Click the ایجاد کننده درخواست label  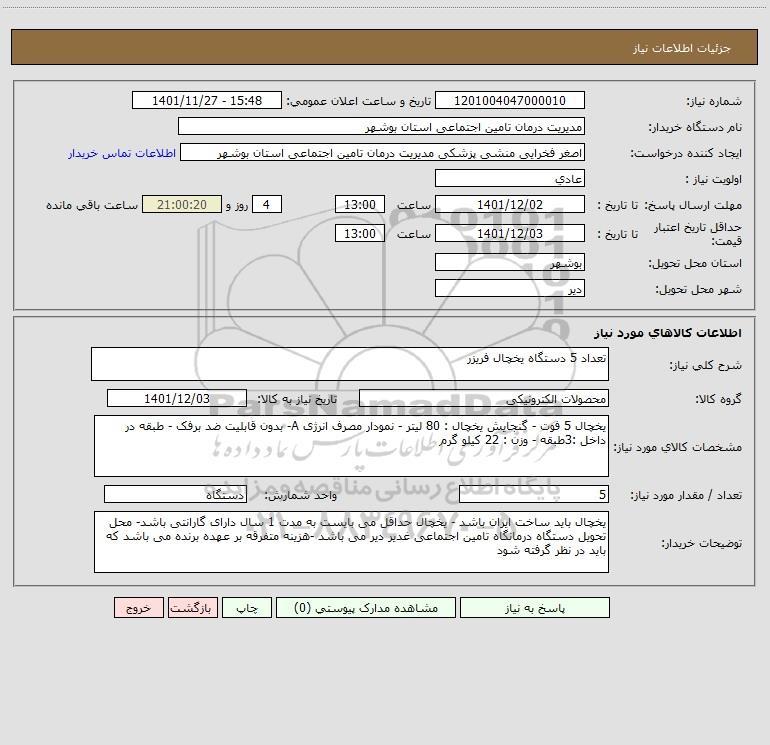tap(686, 154)
